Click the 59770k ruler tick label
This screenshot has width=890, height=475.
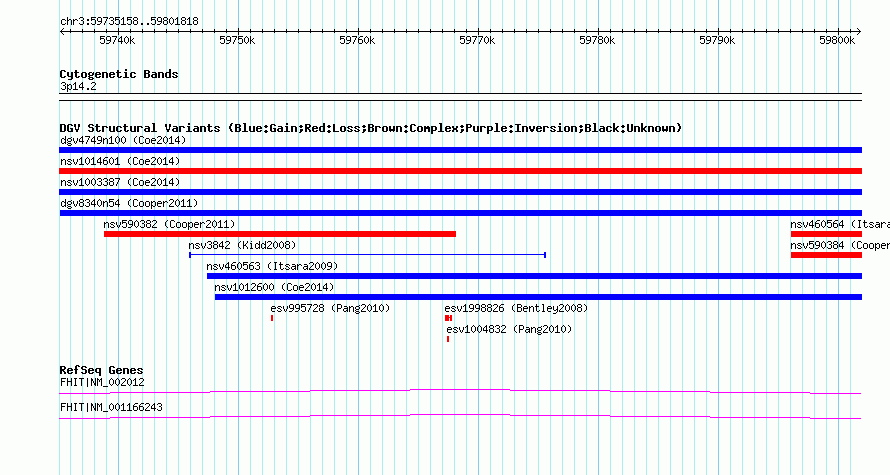(x=477, y=40)
